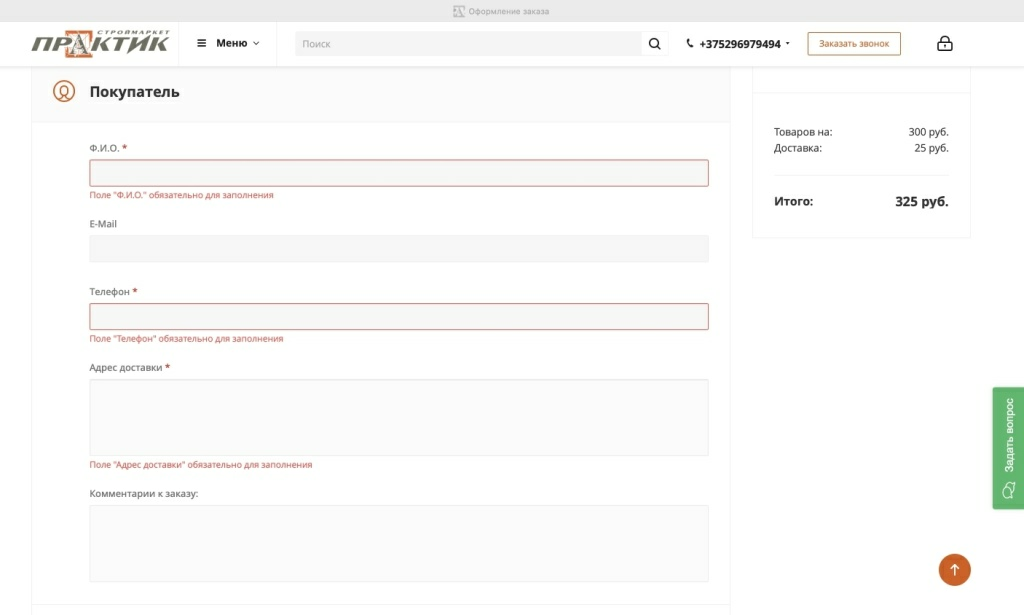Image resolution: width=1024 pixels, height=615 pixels.
Task: Open the Задать вопрос side tab
Action: click(1008, 435)
